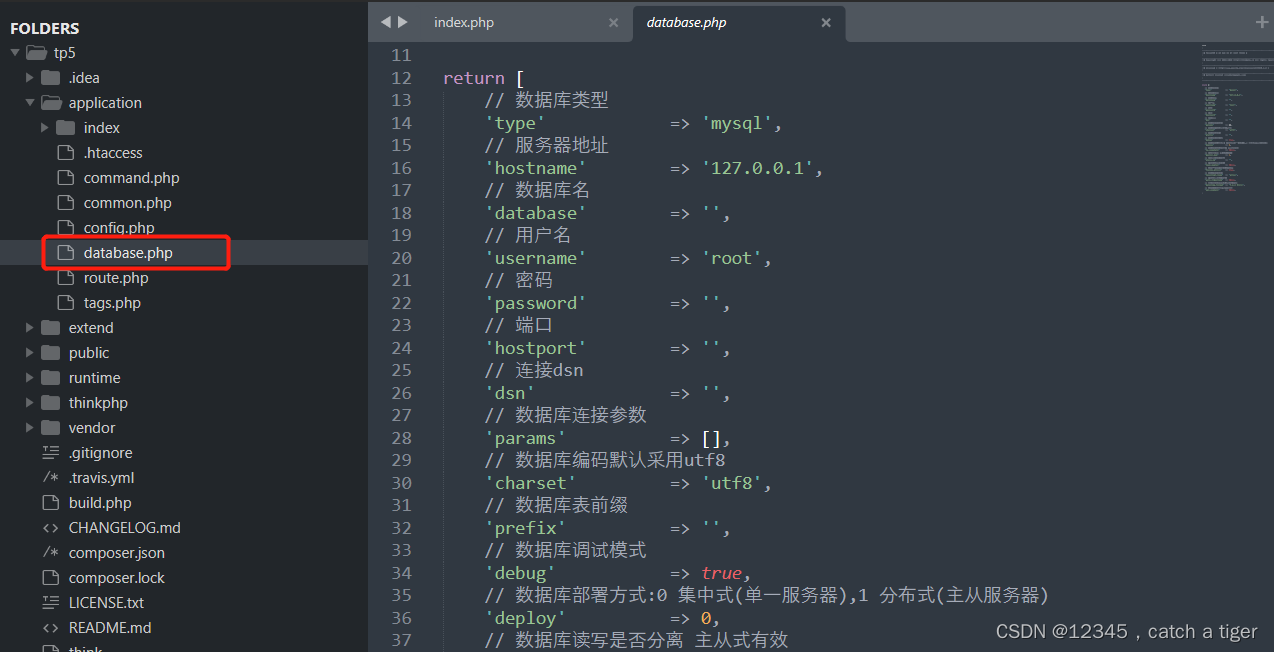Select the database.php tab

(x=686, y=21)
